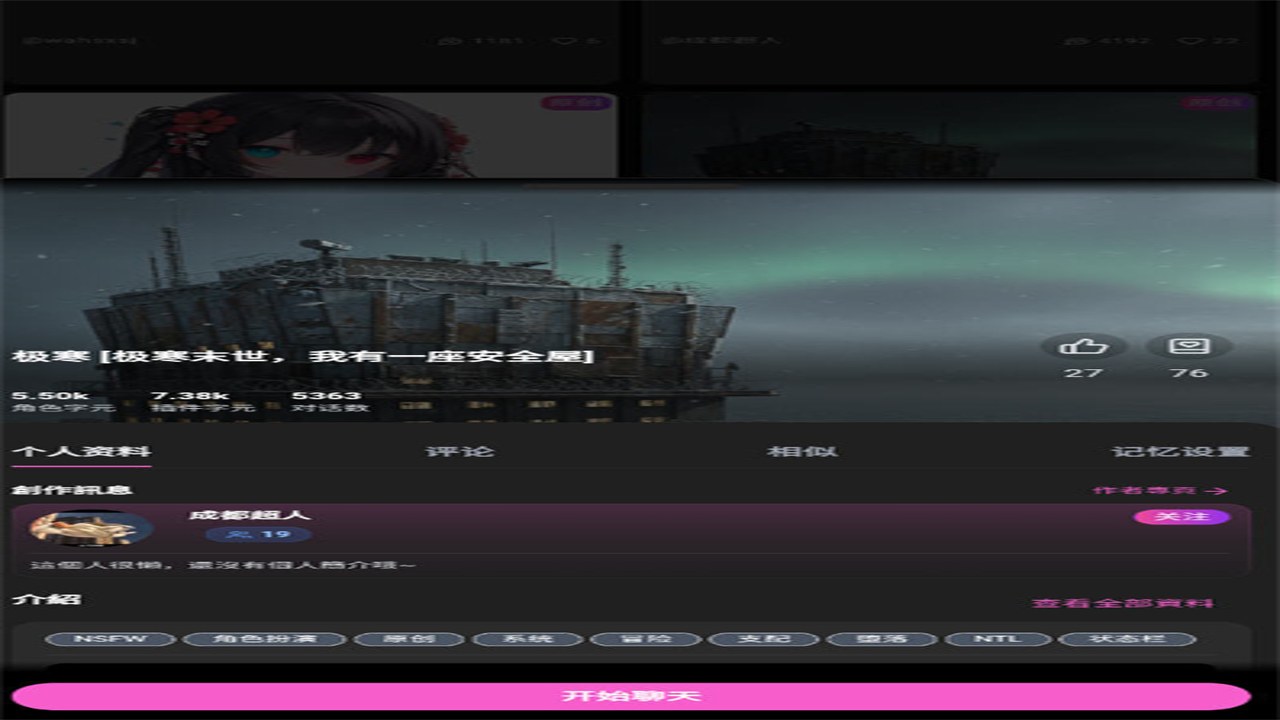Select the NSFW tag
Screen dimensions: 1280x720
[111, 639]
